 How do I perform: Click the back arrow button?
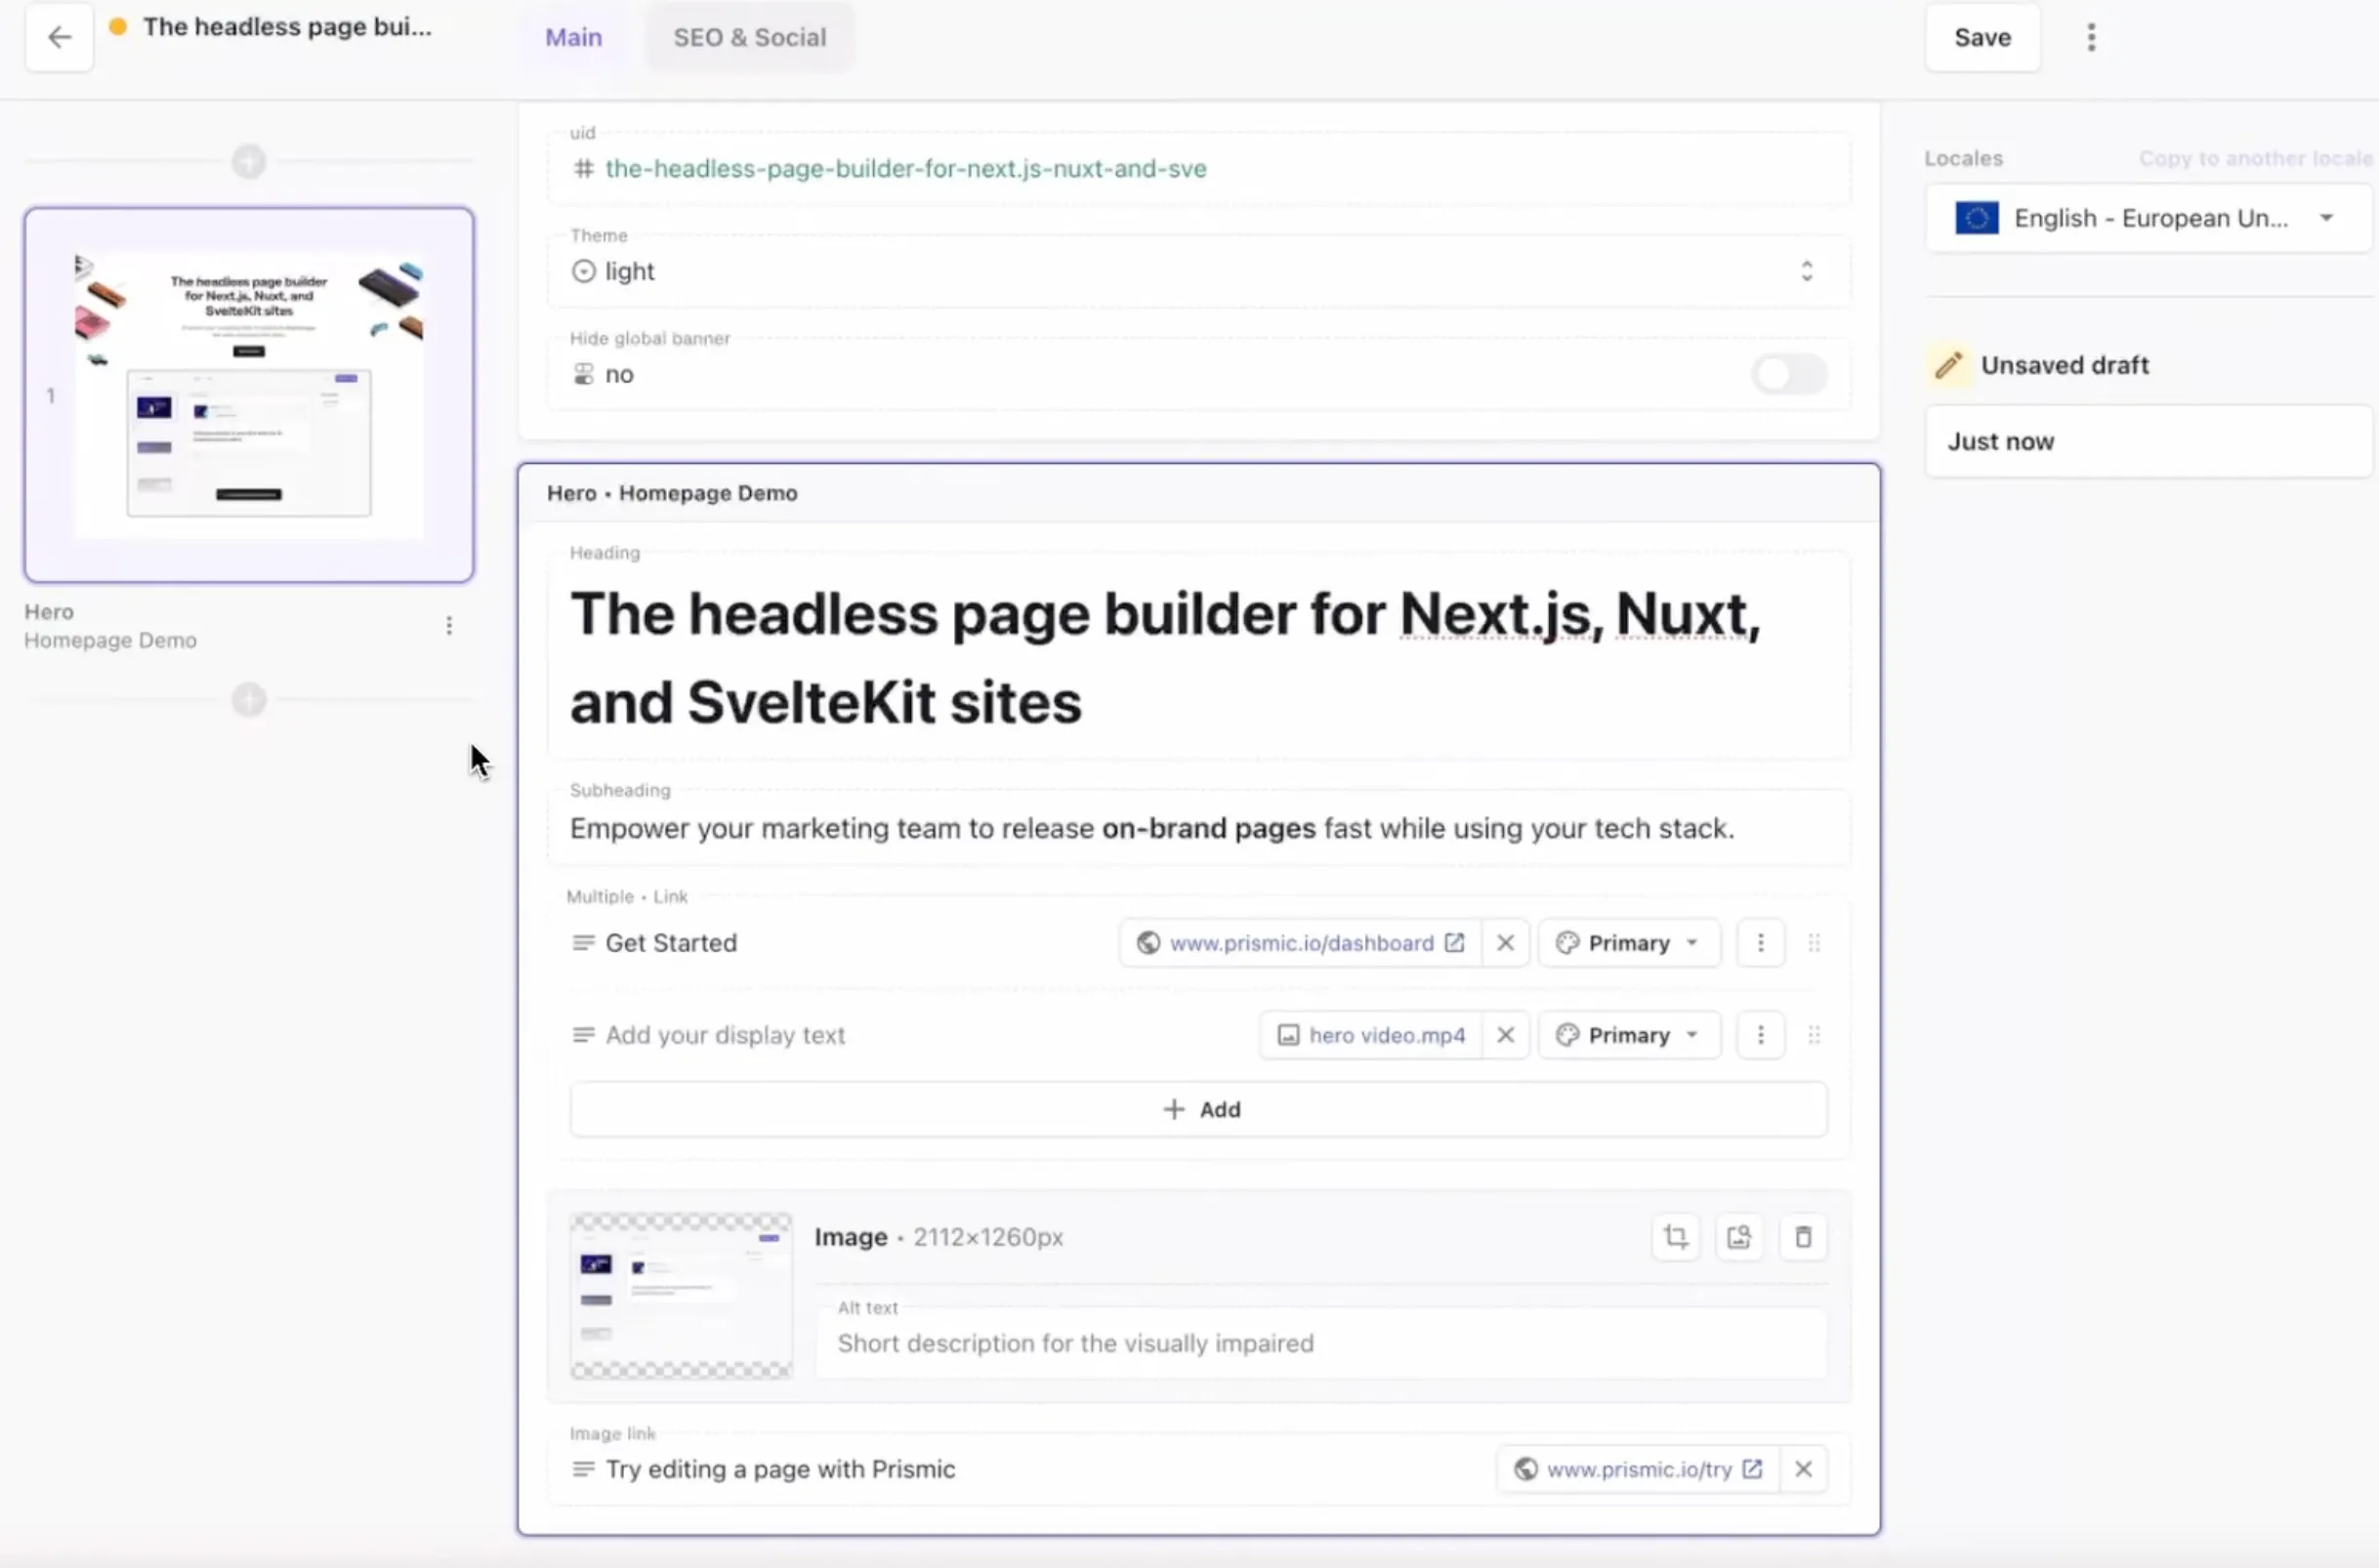tap(59, 38)
